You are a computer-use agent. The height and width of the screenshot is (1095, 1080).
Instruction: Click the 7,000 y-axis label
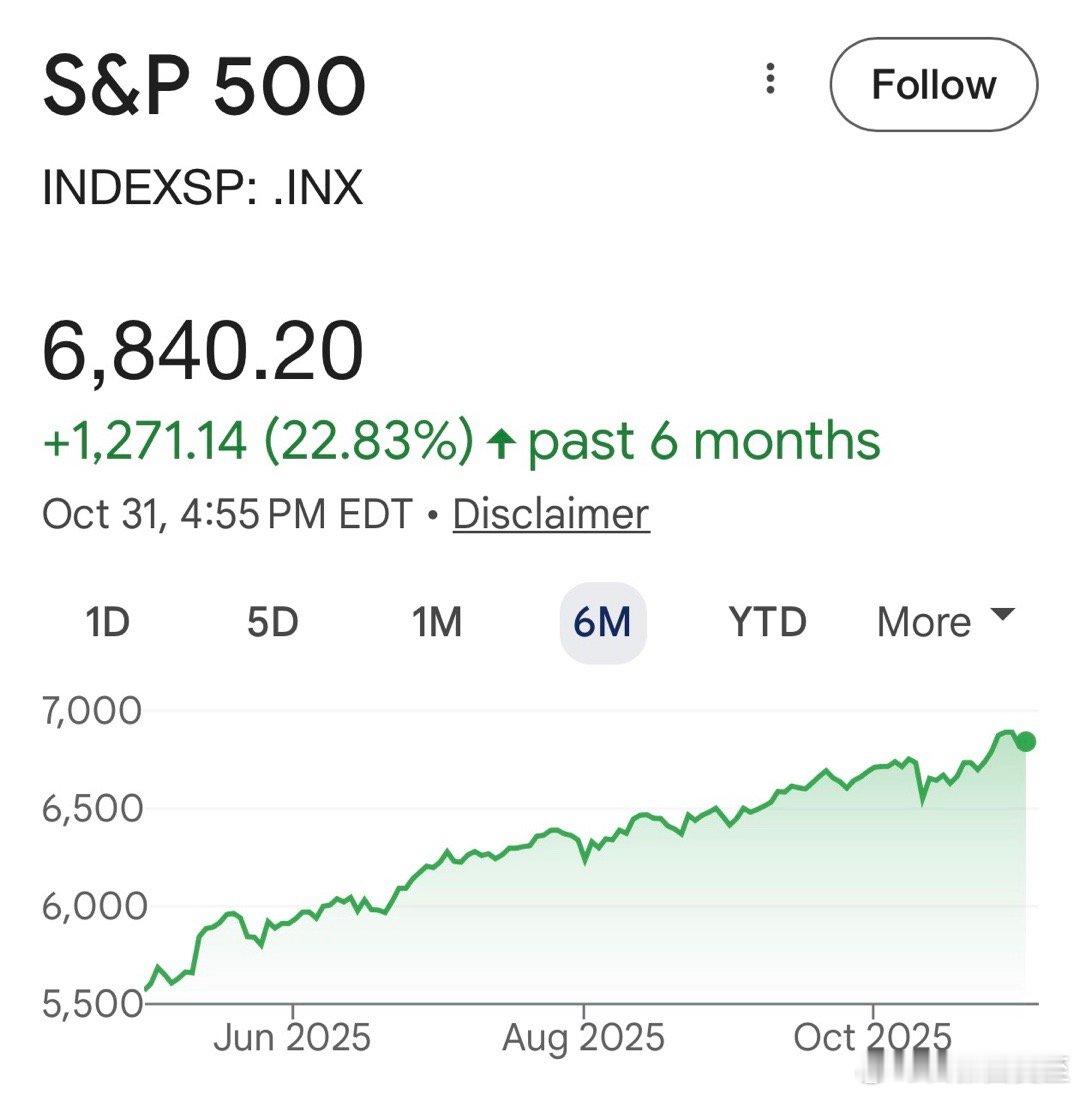(x=92, y=711)
